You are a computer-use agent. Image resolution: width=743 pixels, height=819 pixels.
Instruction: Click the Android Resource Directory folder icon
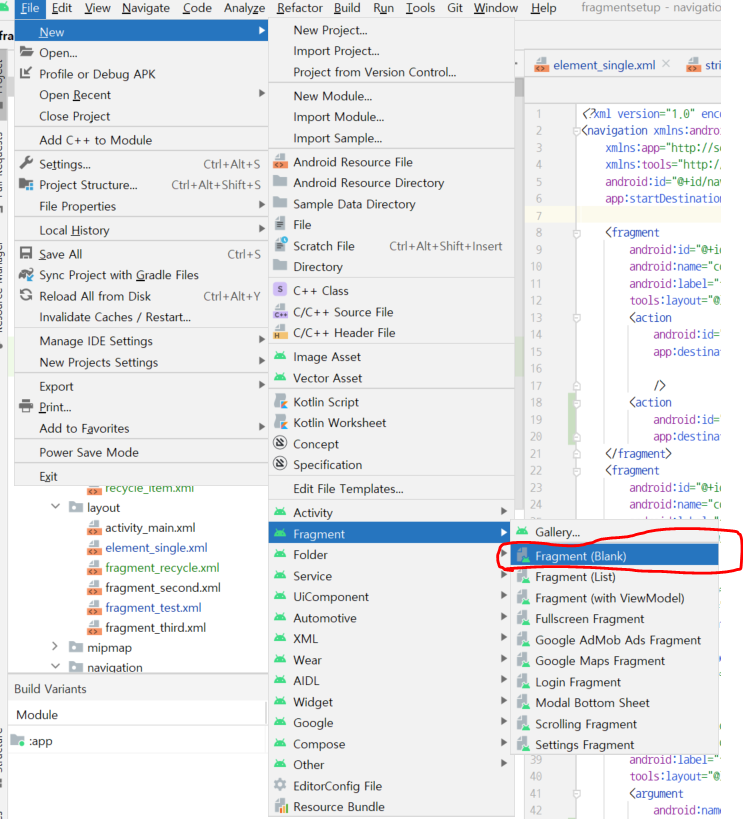pyautogui.click(x=281, y=182)
